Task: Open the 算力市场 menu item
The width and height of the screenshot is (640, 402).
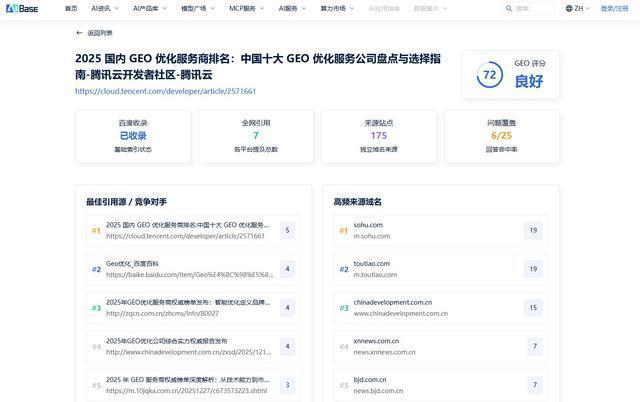Action: click(x=336, y=8)
